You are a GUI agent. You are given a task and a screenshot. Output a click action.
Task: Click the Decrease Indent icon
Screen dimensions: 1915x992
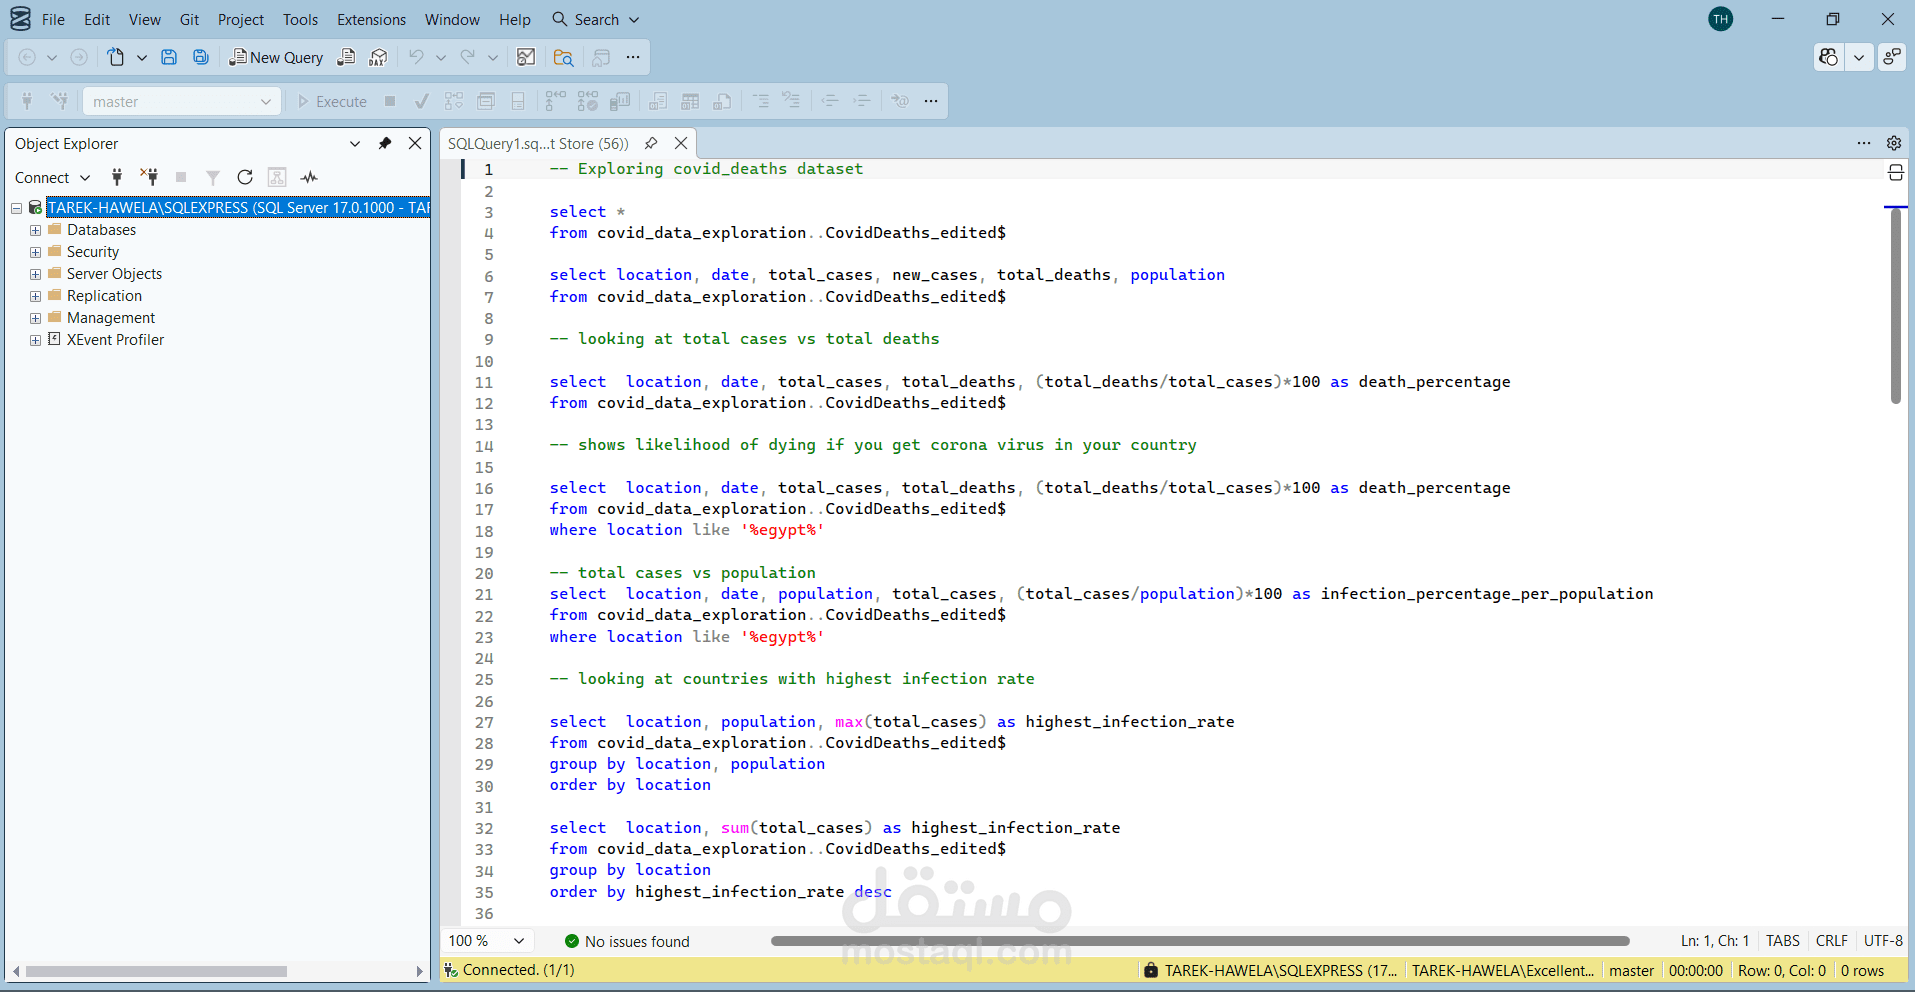tap(830, 101)
